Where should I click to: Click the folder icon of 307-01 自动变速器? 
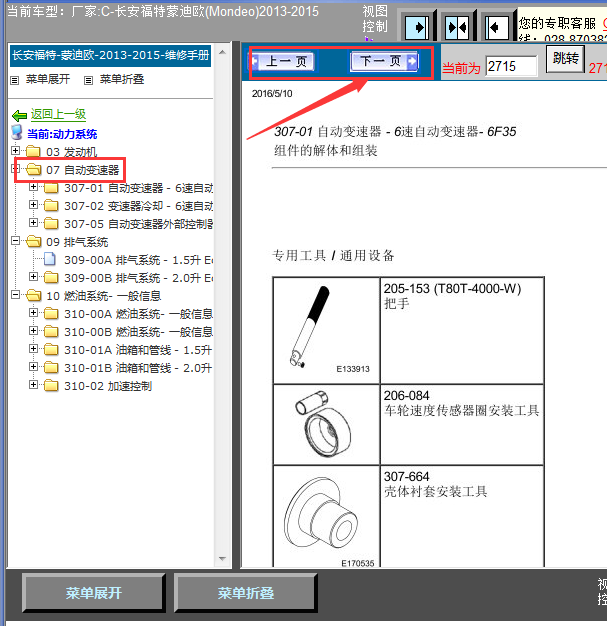point(51,187)
